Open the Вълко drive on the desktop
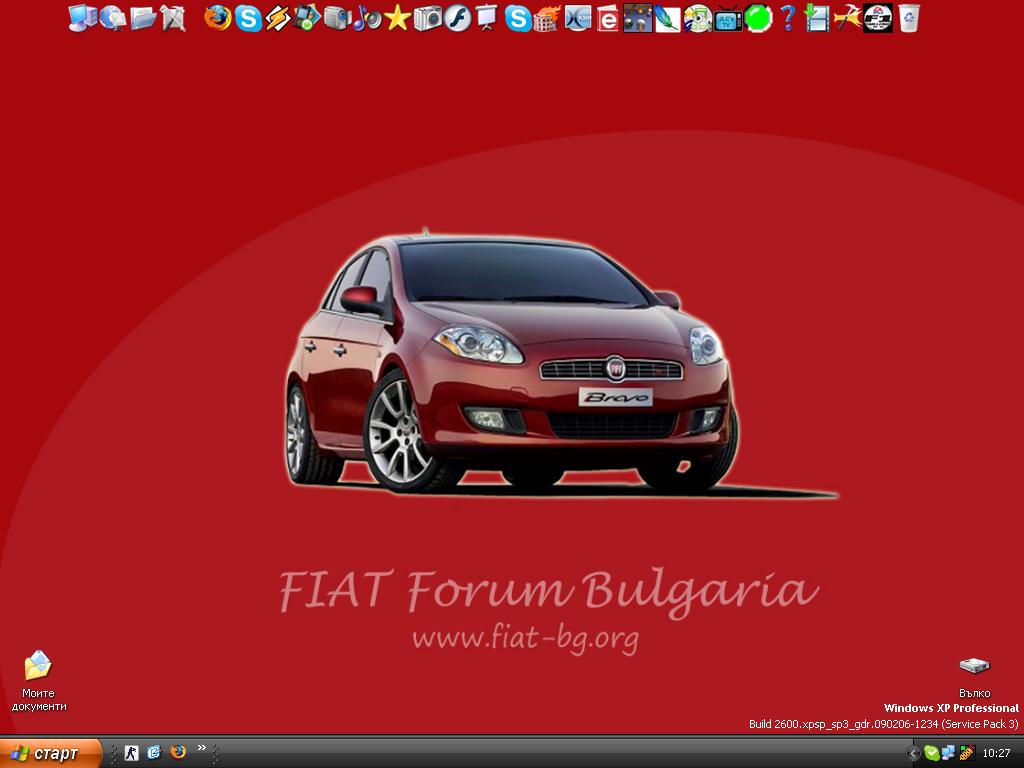Image resolution: width=1024 pixels, height=768 pixels. (x=974, y=678)
